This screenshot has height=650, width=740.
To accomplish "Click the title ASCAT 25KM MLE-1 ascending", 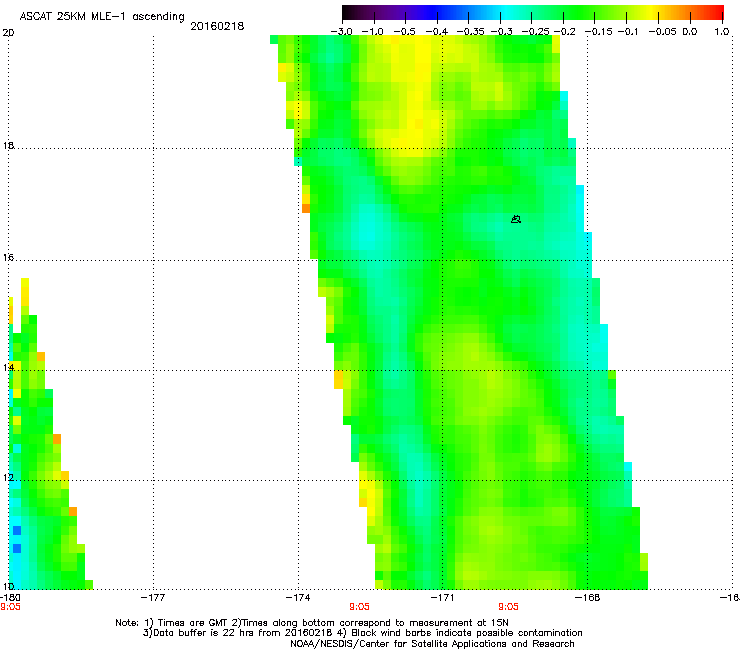I will click(102, 17).
